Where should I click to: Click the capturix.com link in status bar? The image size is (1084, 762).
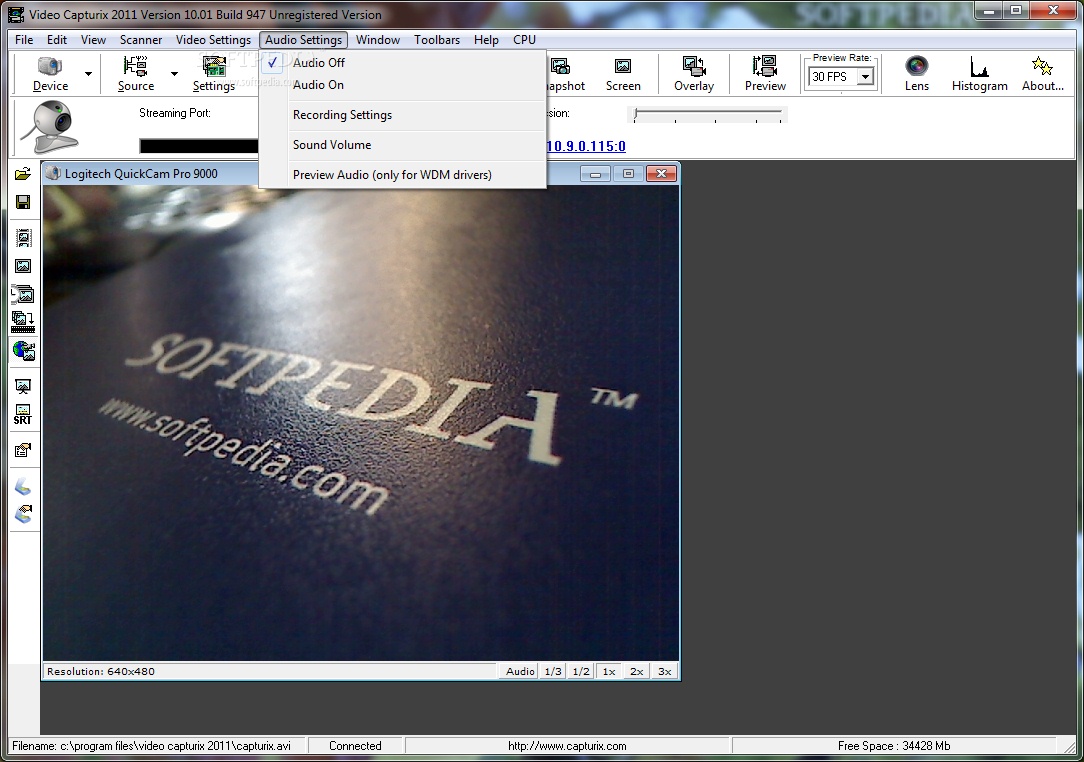pyautogui.click(x=567, y=745)
